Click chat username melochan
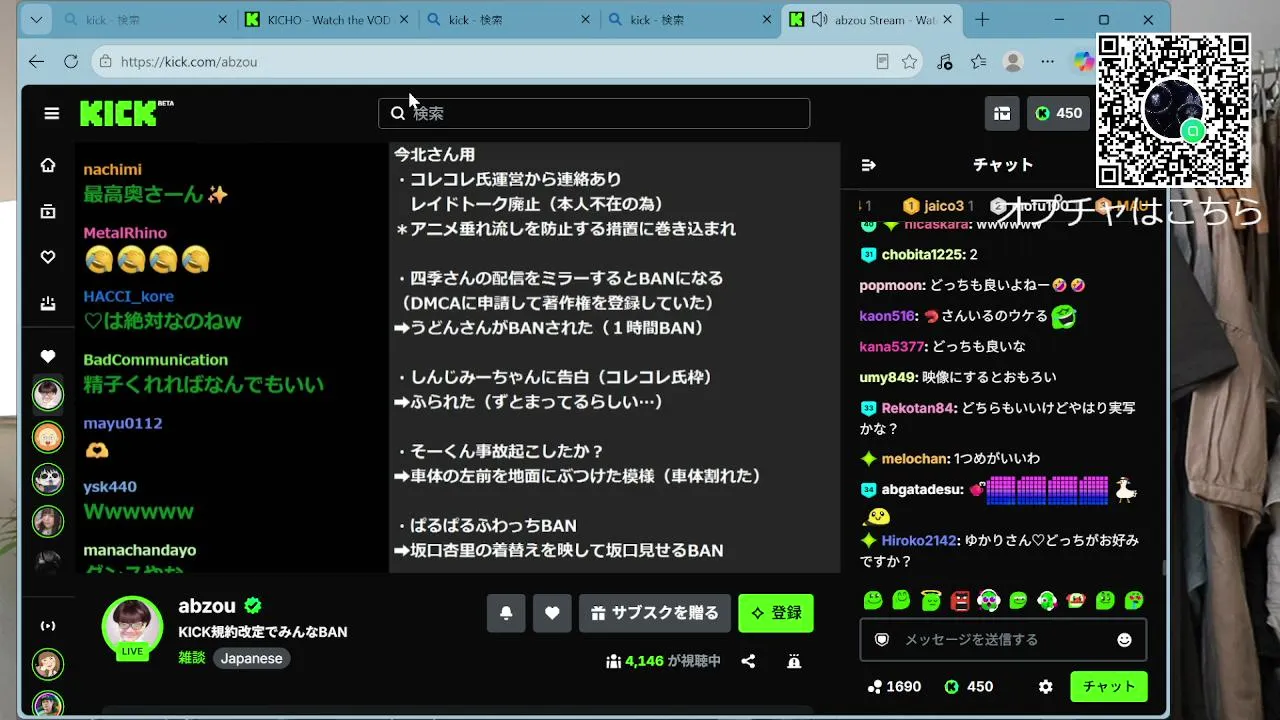 (x=914, y=459)
